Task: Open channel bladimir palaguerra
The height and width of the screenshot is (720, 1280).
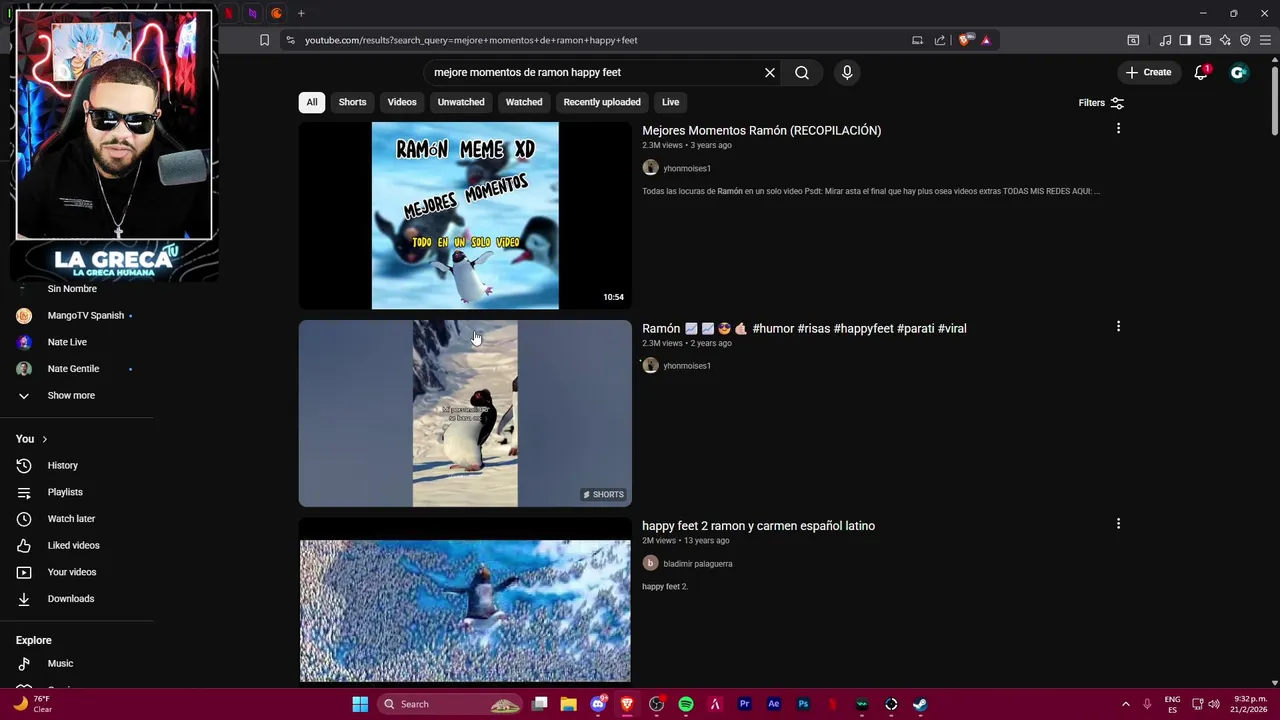Action: pyautogui.click(x=698, y=564)
